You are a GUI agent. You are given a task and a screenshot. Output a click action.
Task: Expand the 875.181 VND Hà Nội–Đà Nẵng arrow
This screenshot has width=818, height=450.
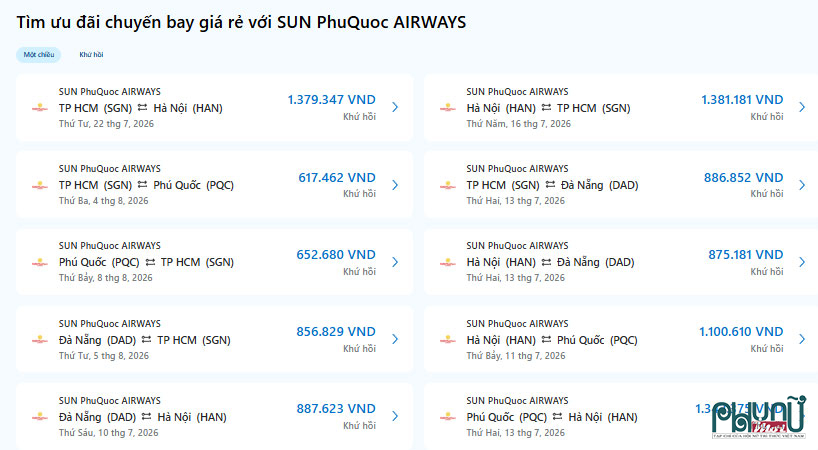[x=802, y=262]
